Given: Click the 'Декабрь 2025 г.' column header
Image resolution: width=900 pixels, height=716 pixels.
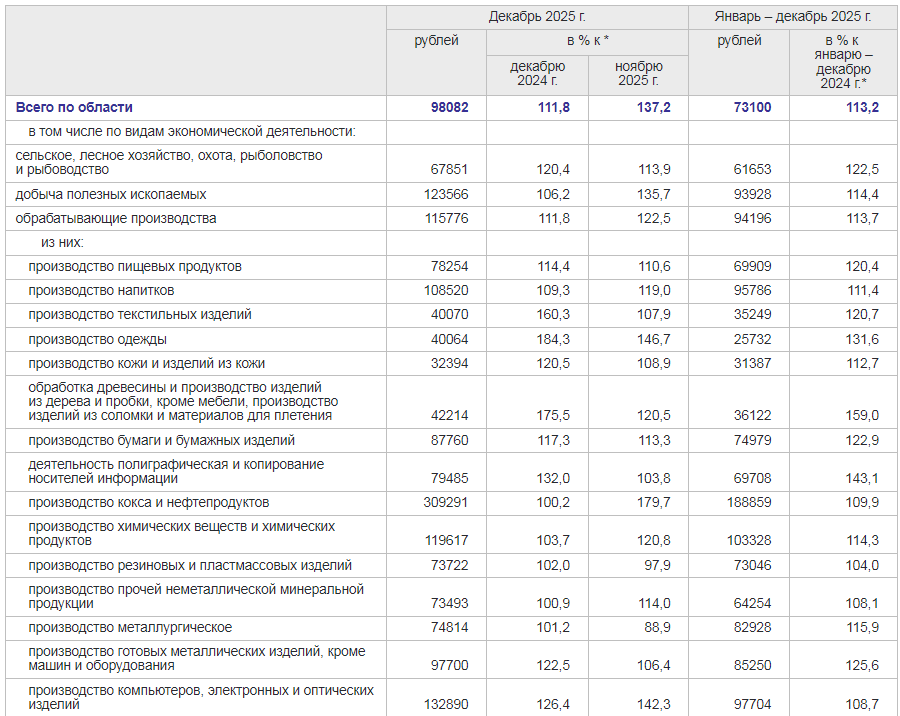Looking at the screenshot, I should (x=537, y=17).
